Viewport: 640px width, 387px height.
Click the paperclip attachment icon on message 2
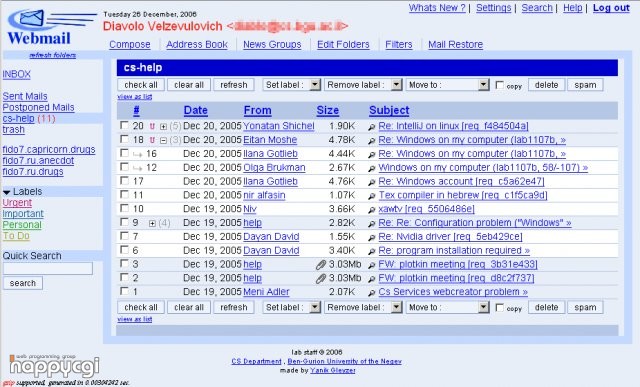pos(321,279)
